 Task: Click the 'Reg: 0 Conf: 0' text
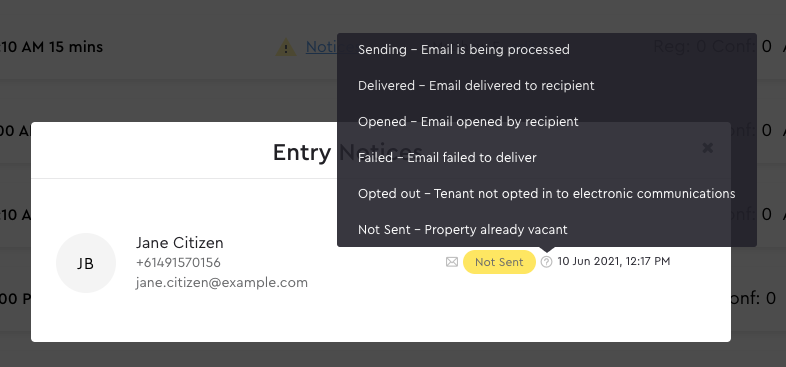(x=712, y=47)
